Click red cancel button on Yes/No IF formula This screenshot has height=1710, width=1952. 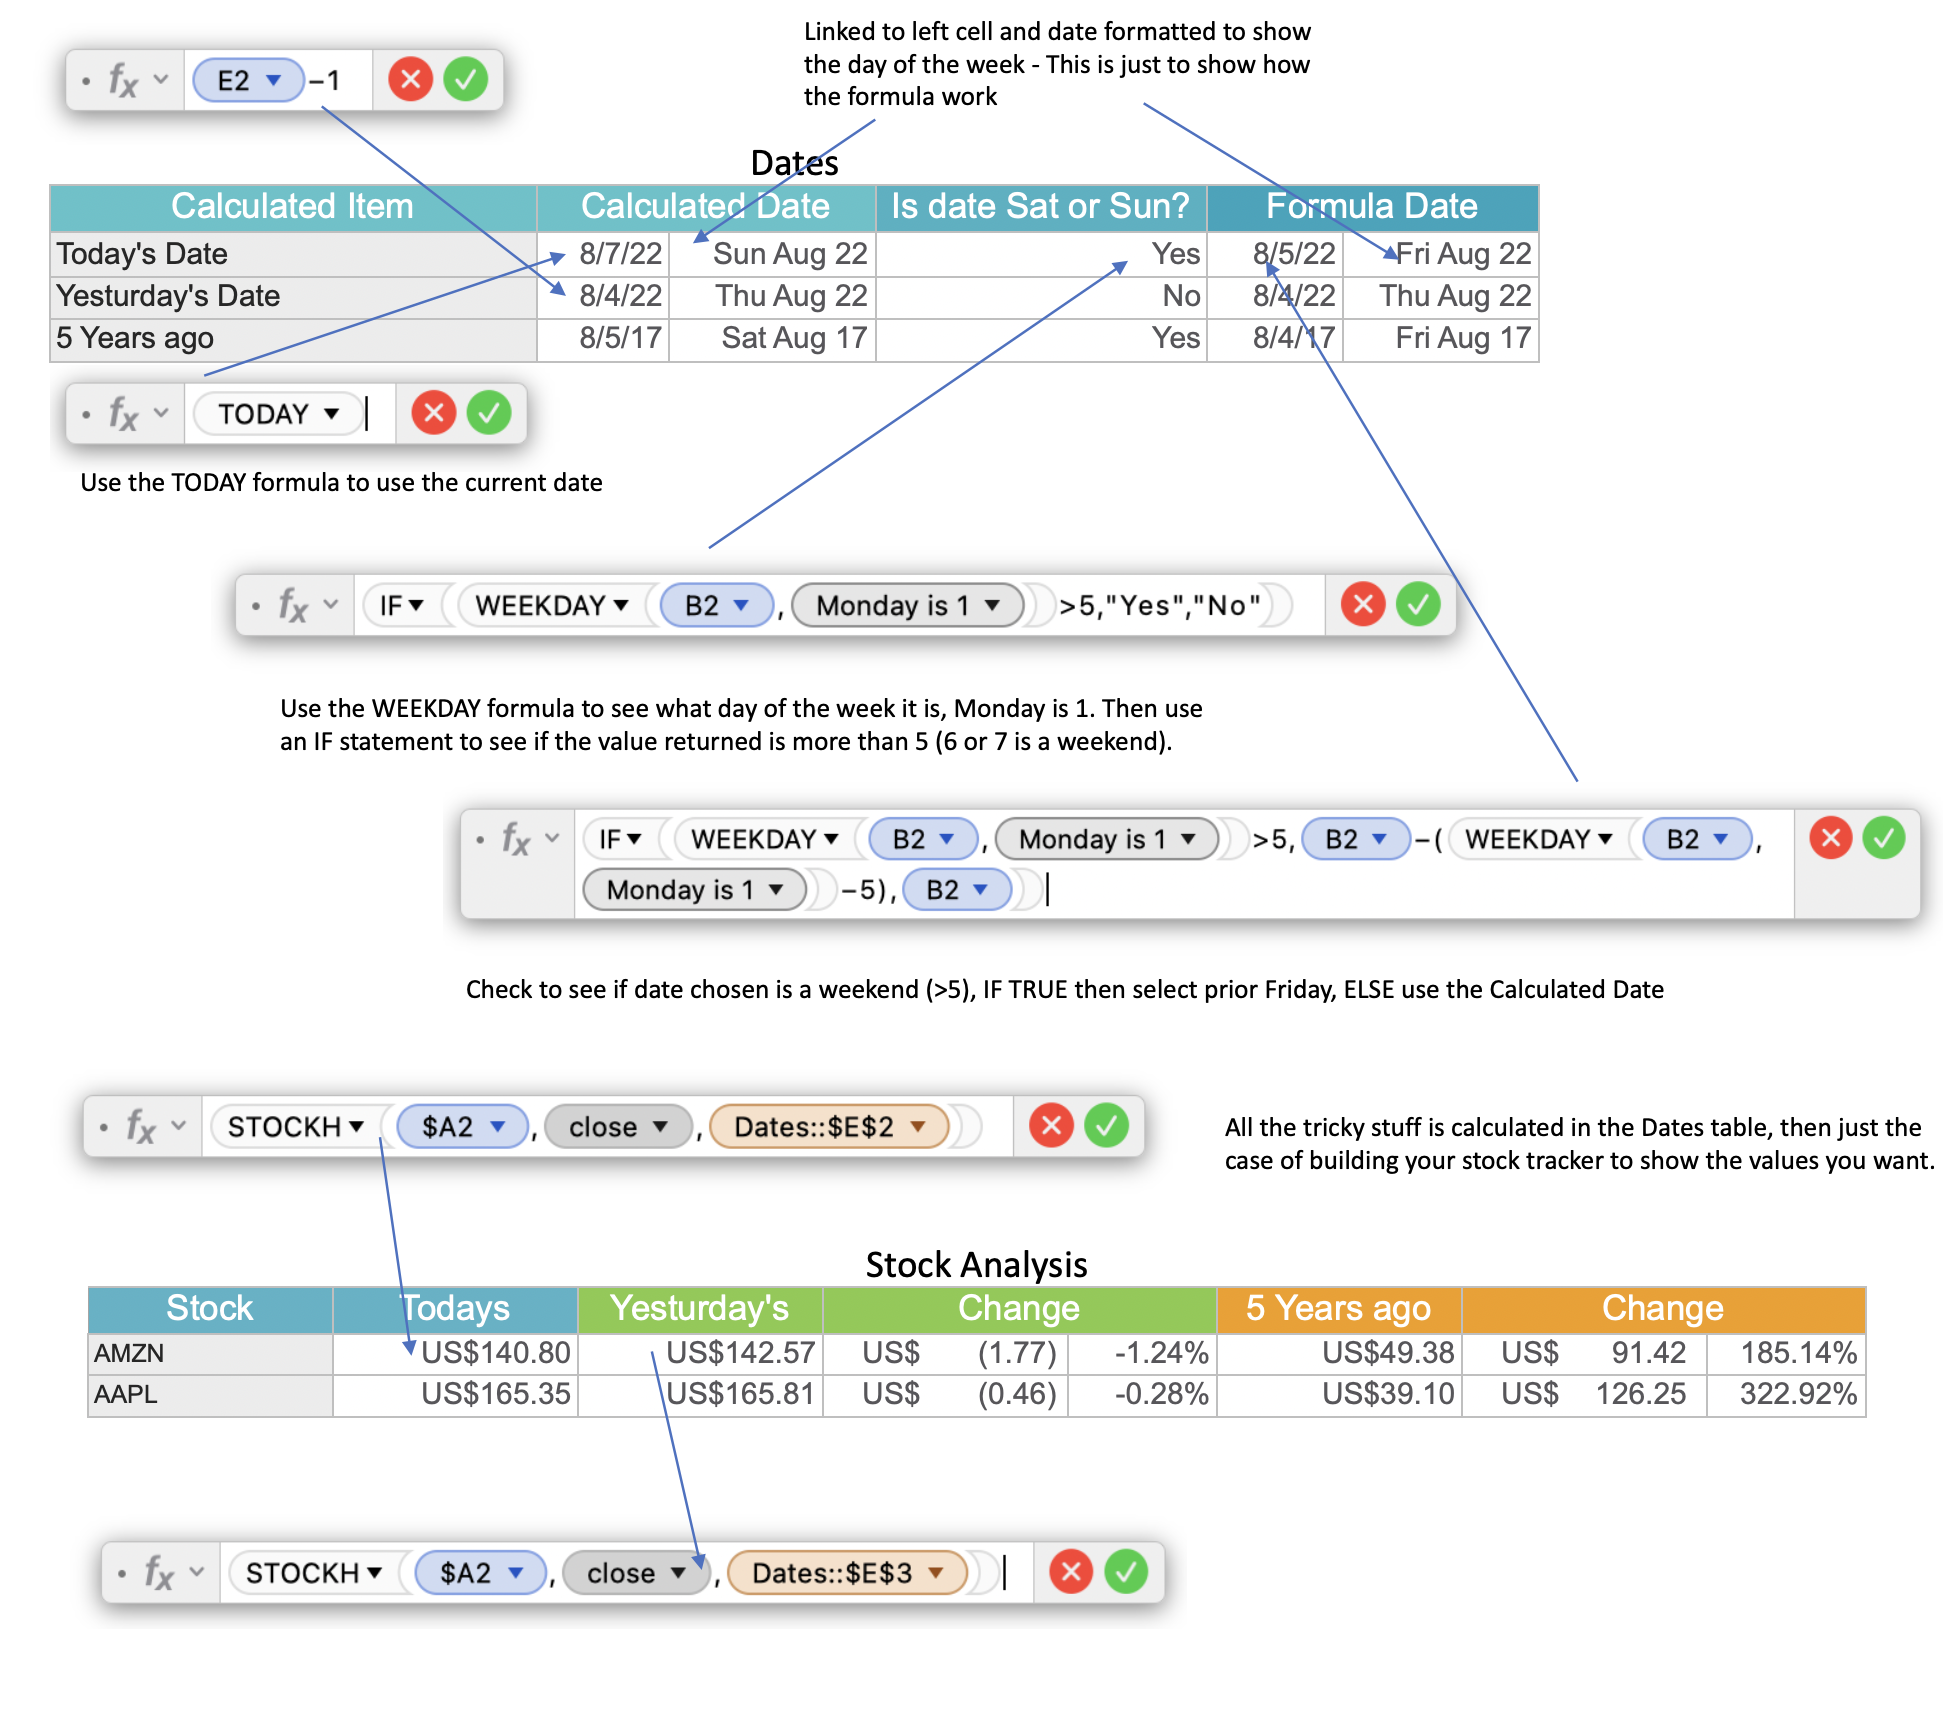(1363, 604)
